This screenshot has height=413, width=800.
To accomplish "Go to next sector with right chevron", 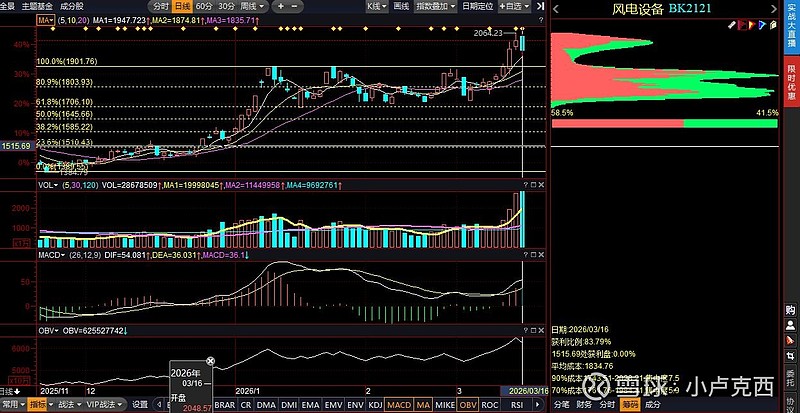I will tap(774, 9).
